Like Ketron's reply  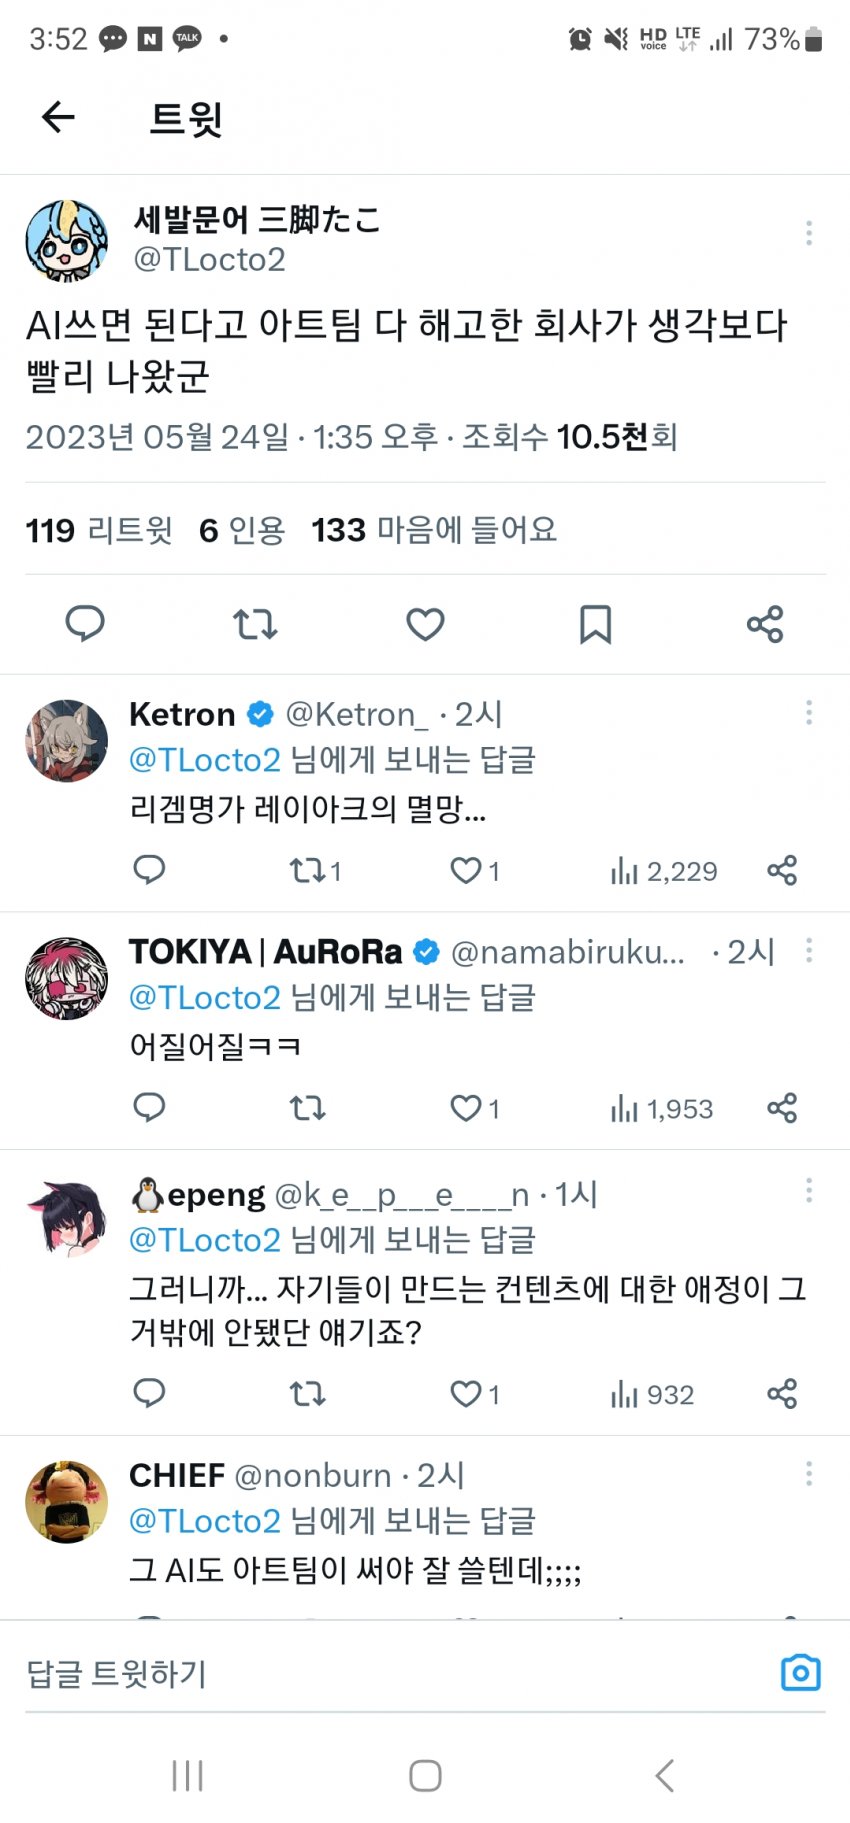466,871
